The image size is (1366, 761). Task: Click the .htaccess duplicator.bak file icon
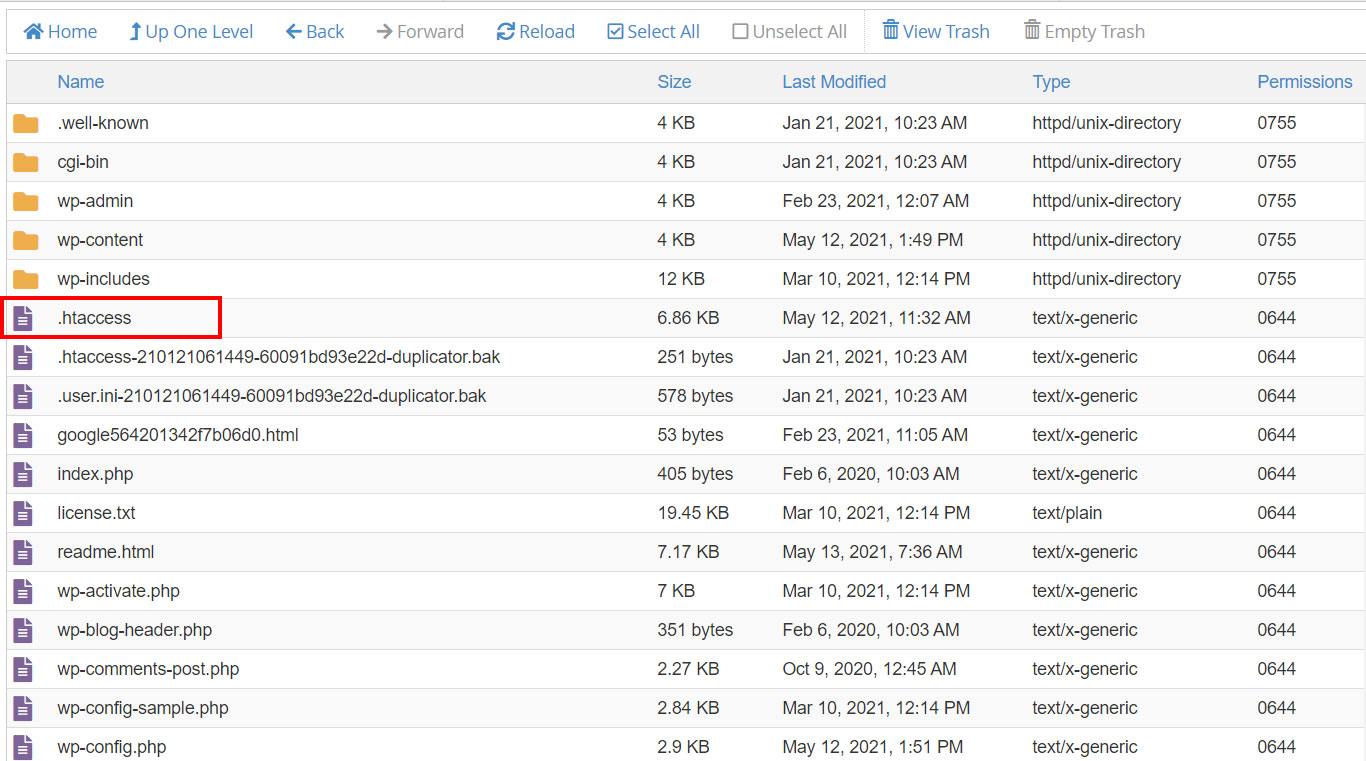pyautogui.click(x=23, y=358)
